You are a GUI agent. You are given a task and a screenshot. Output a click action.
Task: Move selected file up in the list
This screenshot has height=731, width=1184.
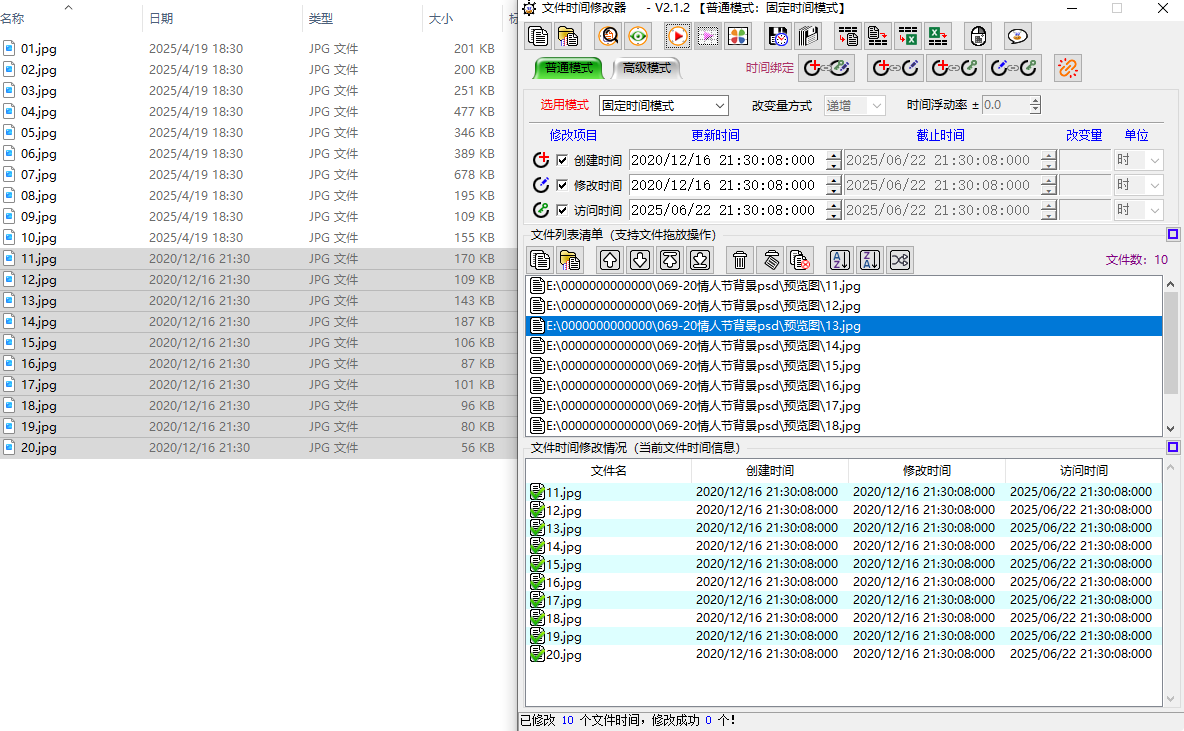coord(610,260)
